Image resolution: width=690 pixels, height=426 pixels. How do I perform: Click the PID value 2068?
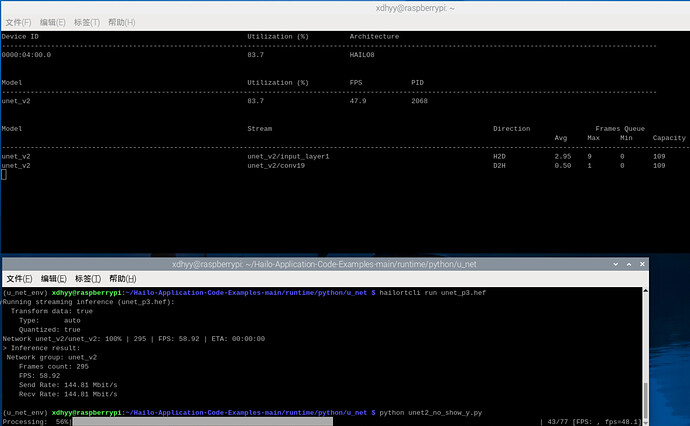(419, 101)
